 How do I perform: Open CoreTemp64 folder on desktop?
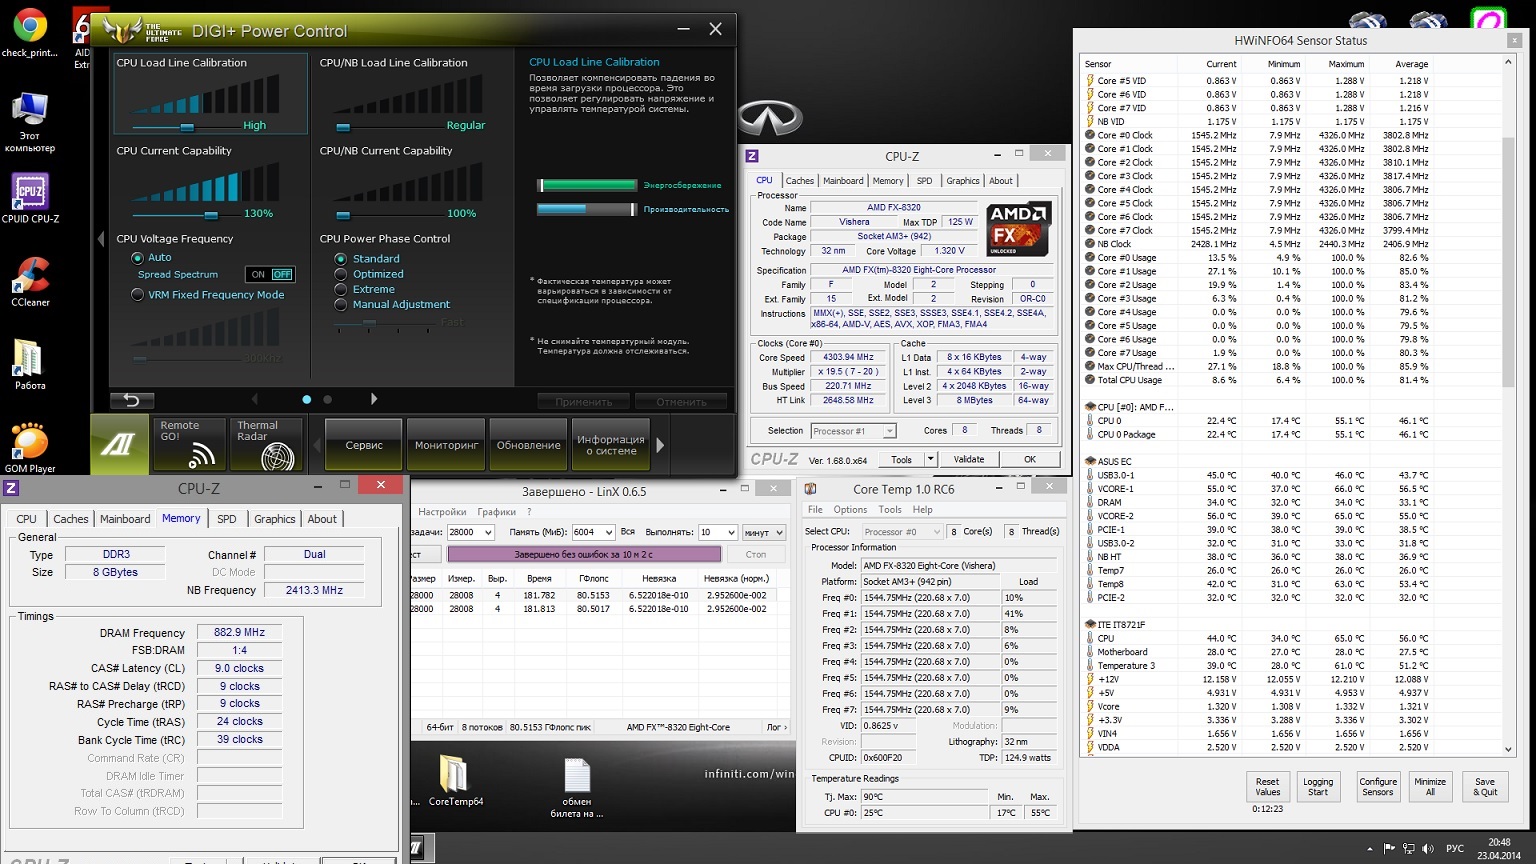[x=455, y=781]
